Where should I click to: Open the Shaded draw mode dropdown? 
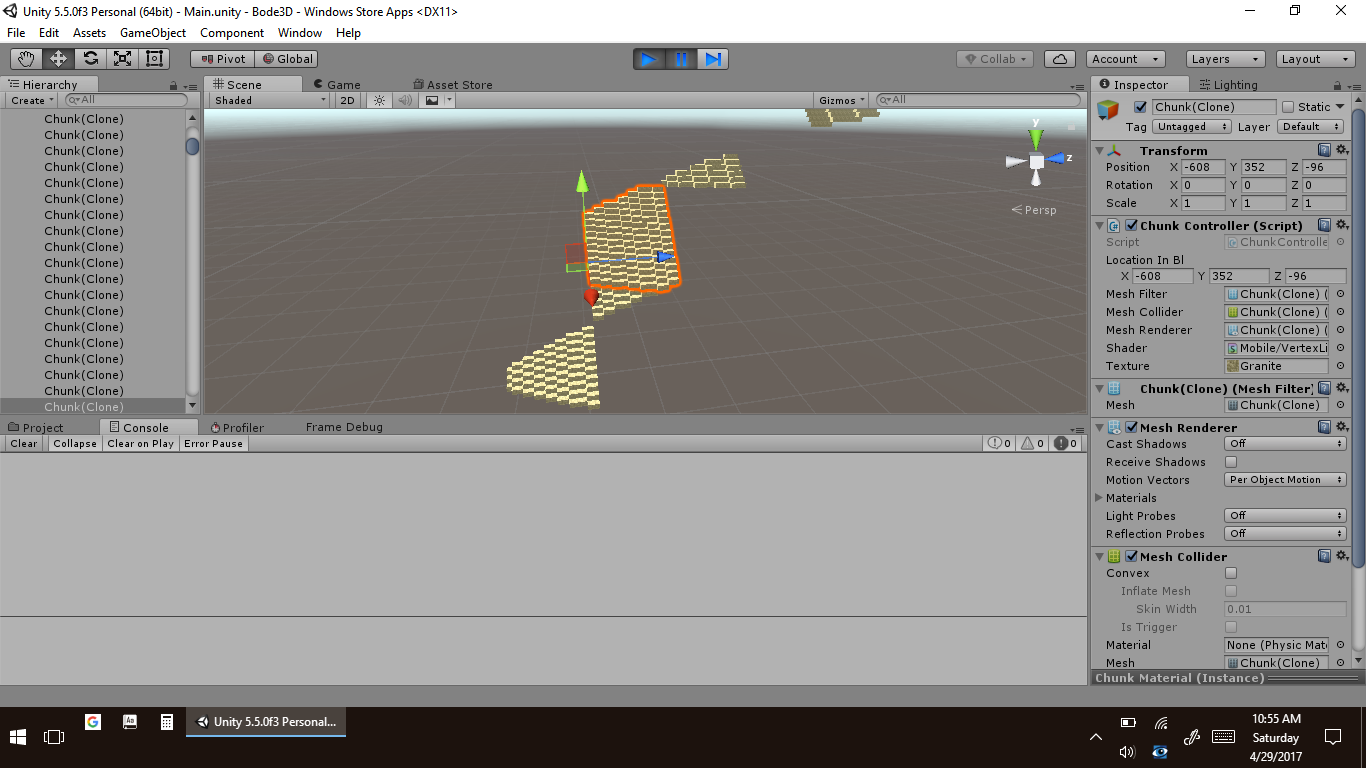tap(269, 100)
